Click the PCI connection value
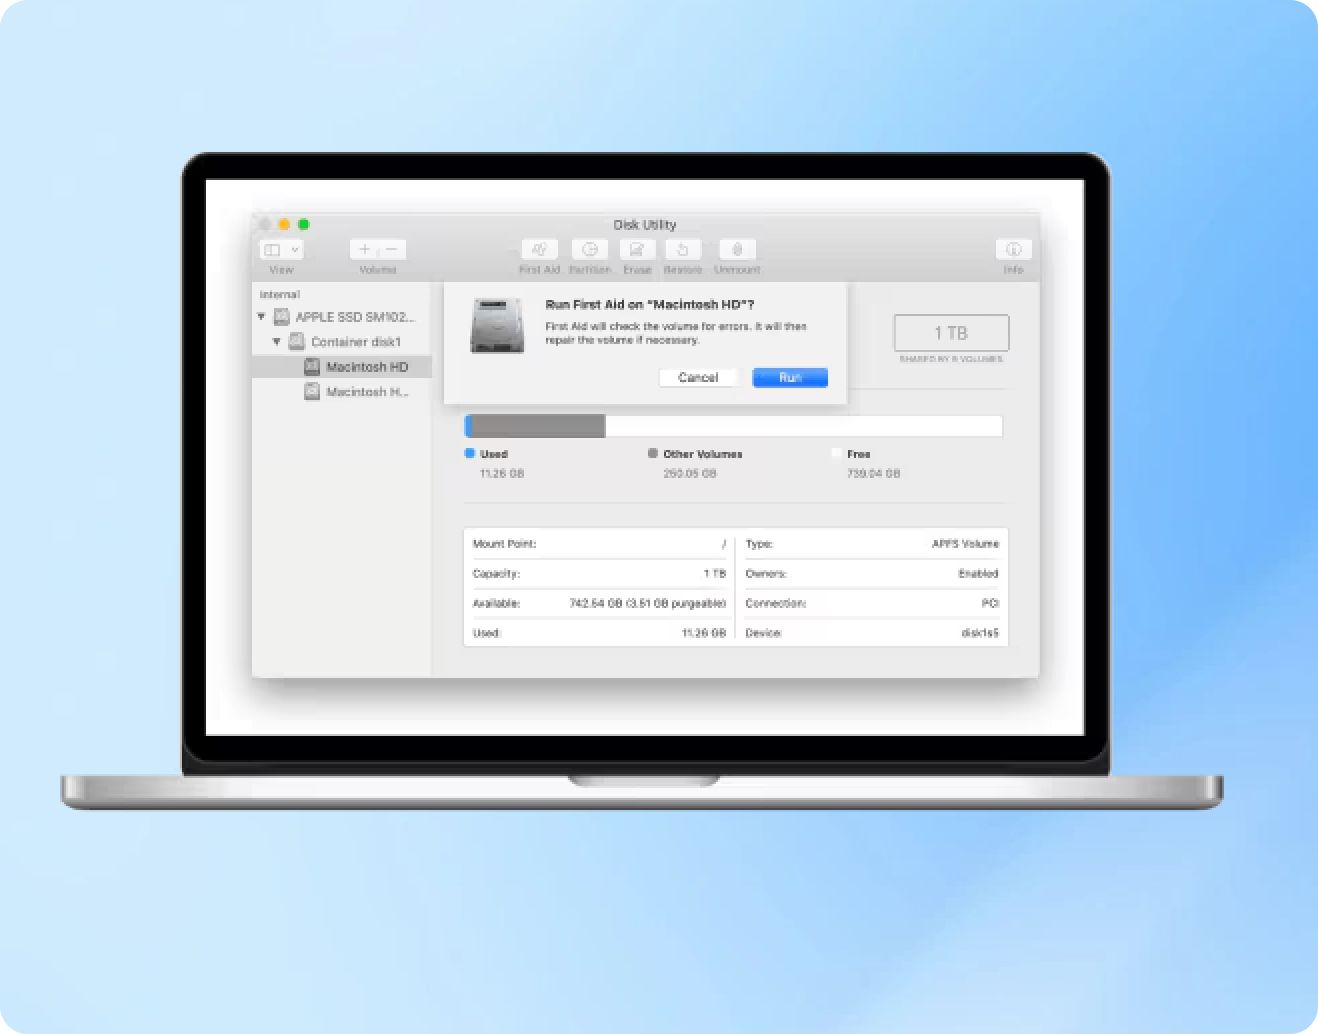Image resolution: width=1318 pixels, height=1034 pixels. tap(990, 604)
